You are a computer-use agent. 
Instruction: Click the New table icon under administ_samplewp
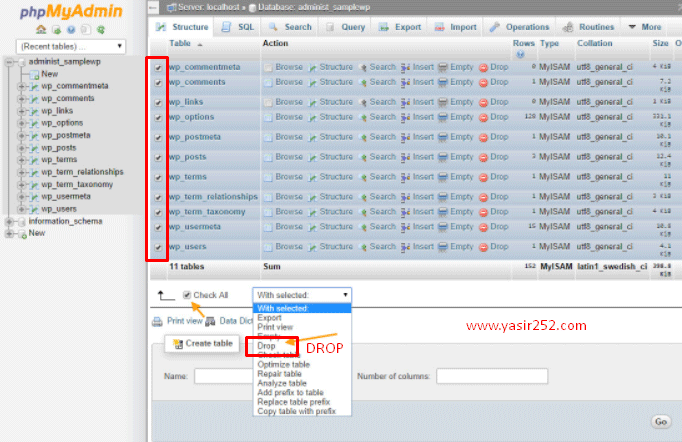pyautogui.click(x=34, y=75)
